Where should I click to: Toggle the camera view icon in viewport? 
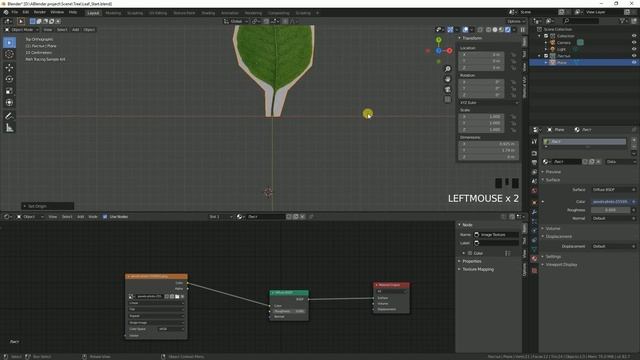tap(448, 89)
